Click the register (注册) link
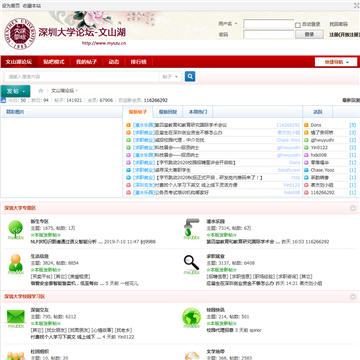The image size is (360, 360). [345, 35]
